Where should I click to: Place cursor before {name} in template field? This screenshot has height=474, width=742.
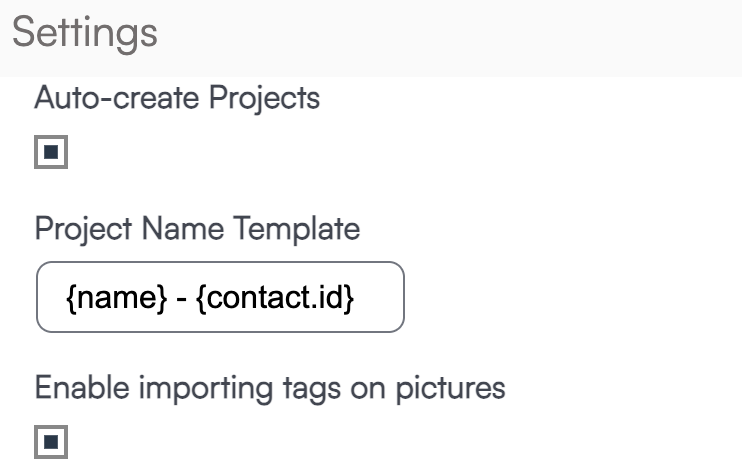[x=68, y=298]
